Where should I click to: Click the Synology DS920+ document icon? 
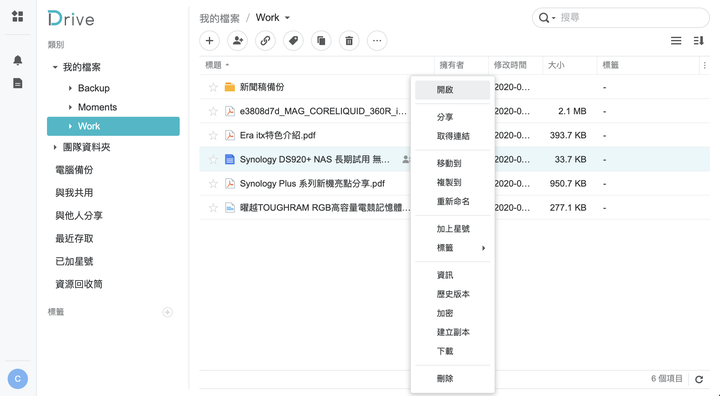pyautogui.click(x=230, y=159)
